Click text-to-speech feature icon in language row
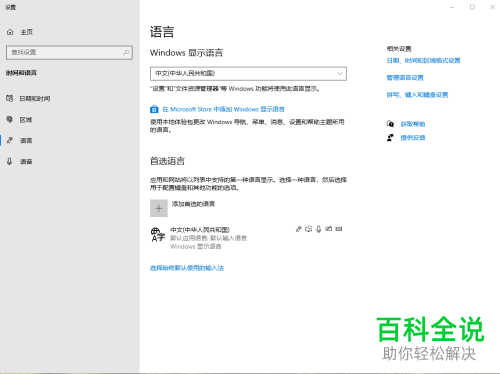500x374 pixels. (x=309, y=229)
